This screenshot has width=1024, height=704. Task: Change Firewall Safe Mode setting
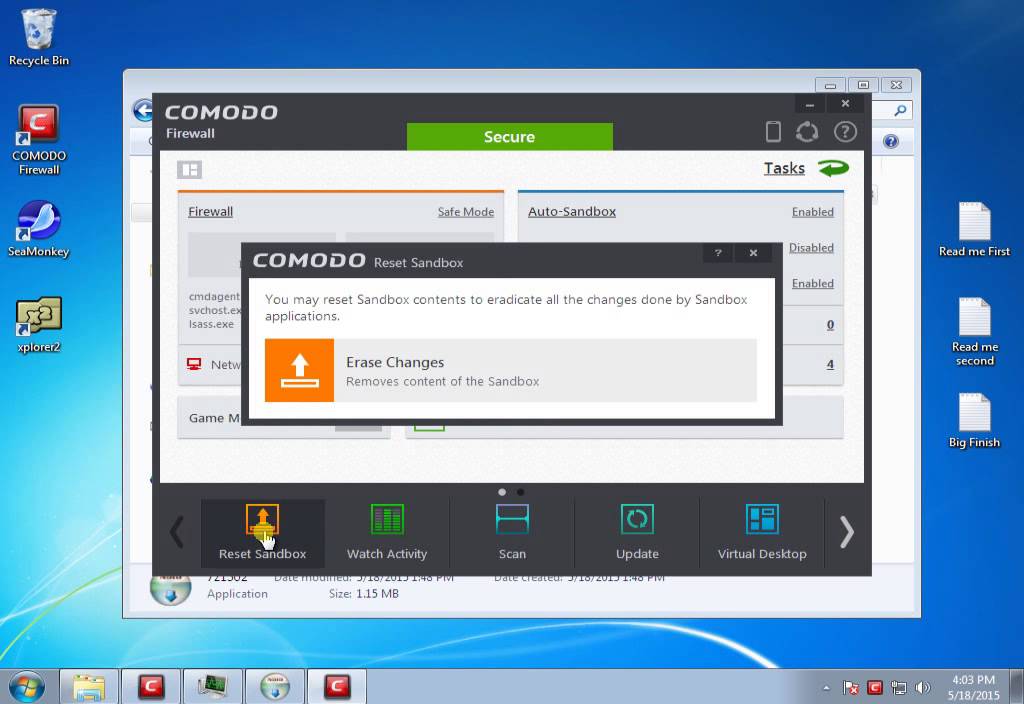pyautogui.click(x=466, y=212)
